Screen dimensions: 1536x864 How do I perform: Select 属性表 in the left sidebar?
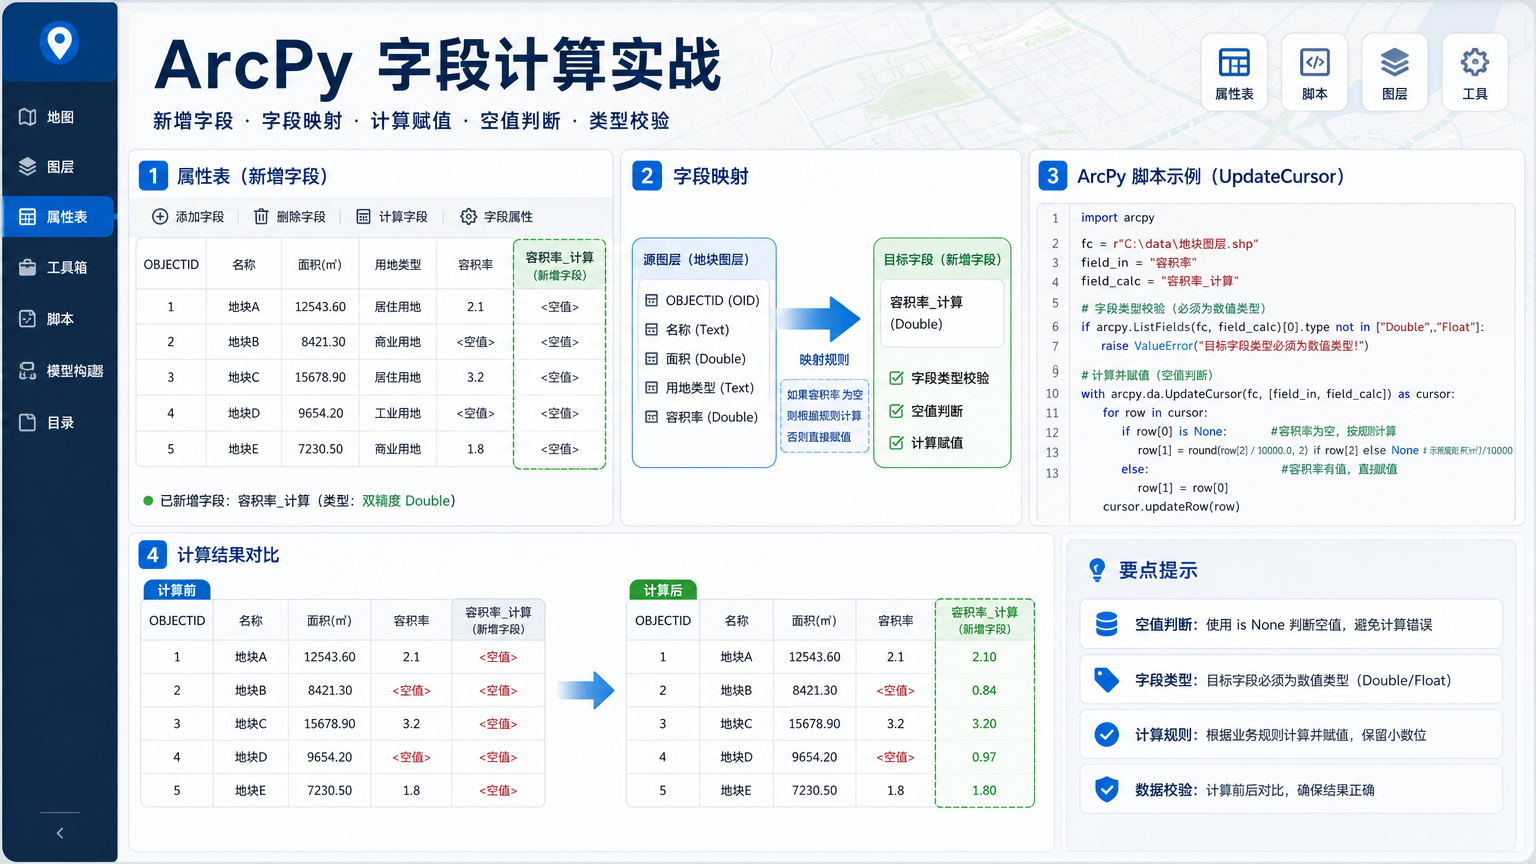point(59,217)
